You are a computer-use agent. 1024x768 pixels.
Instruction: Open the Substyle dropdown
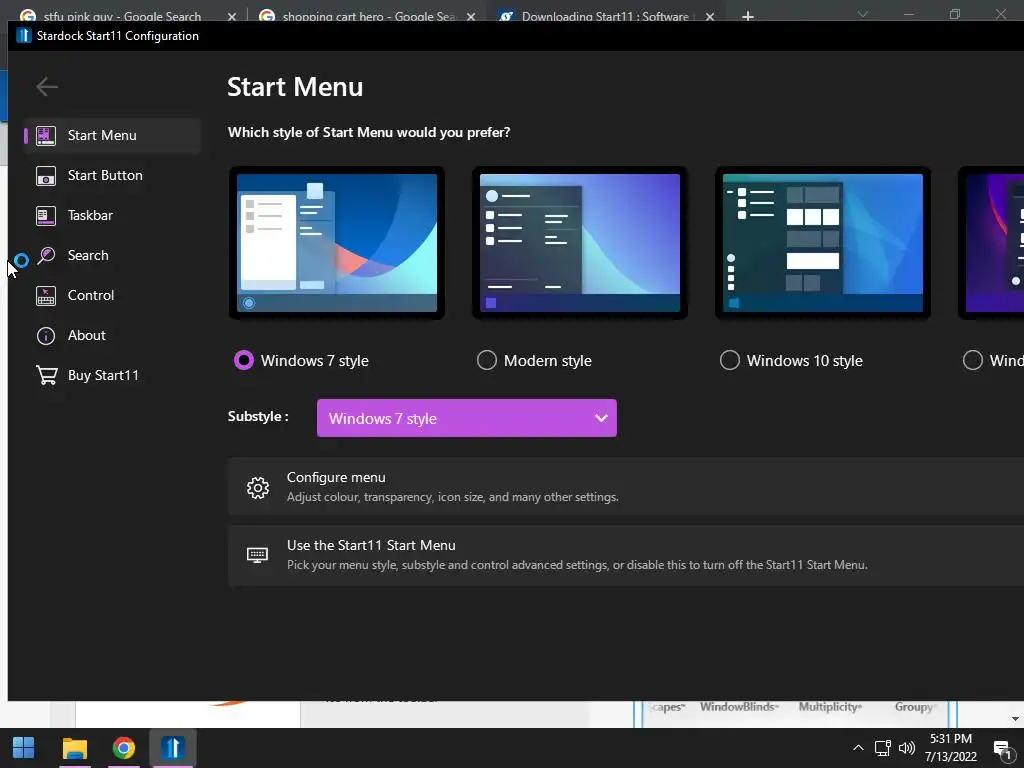[466, 418]
